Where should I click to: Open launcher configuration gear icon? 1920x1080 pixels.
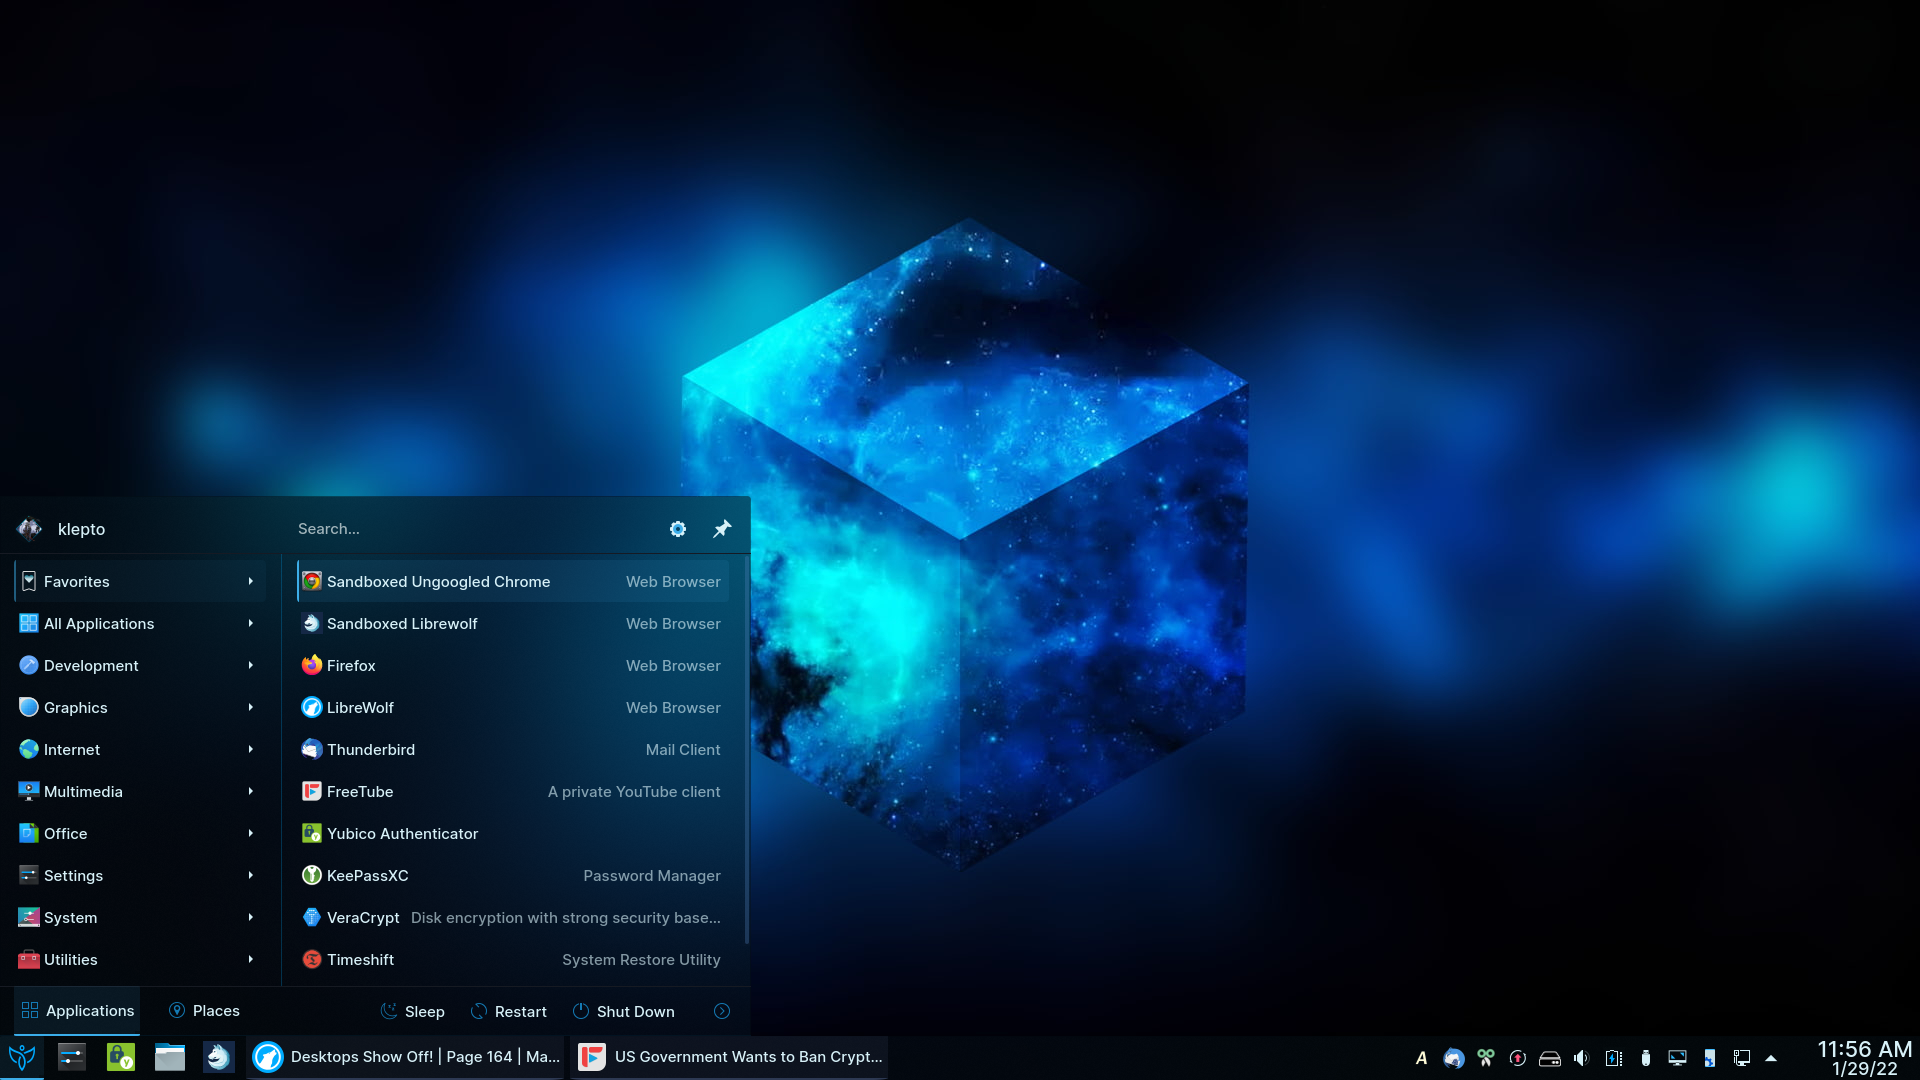tap(678, 529)
